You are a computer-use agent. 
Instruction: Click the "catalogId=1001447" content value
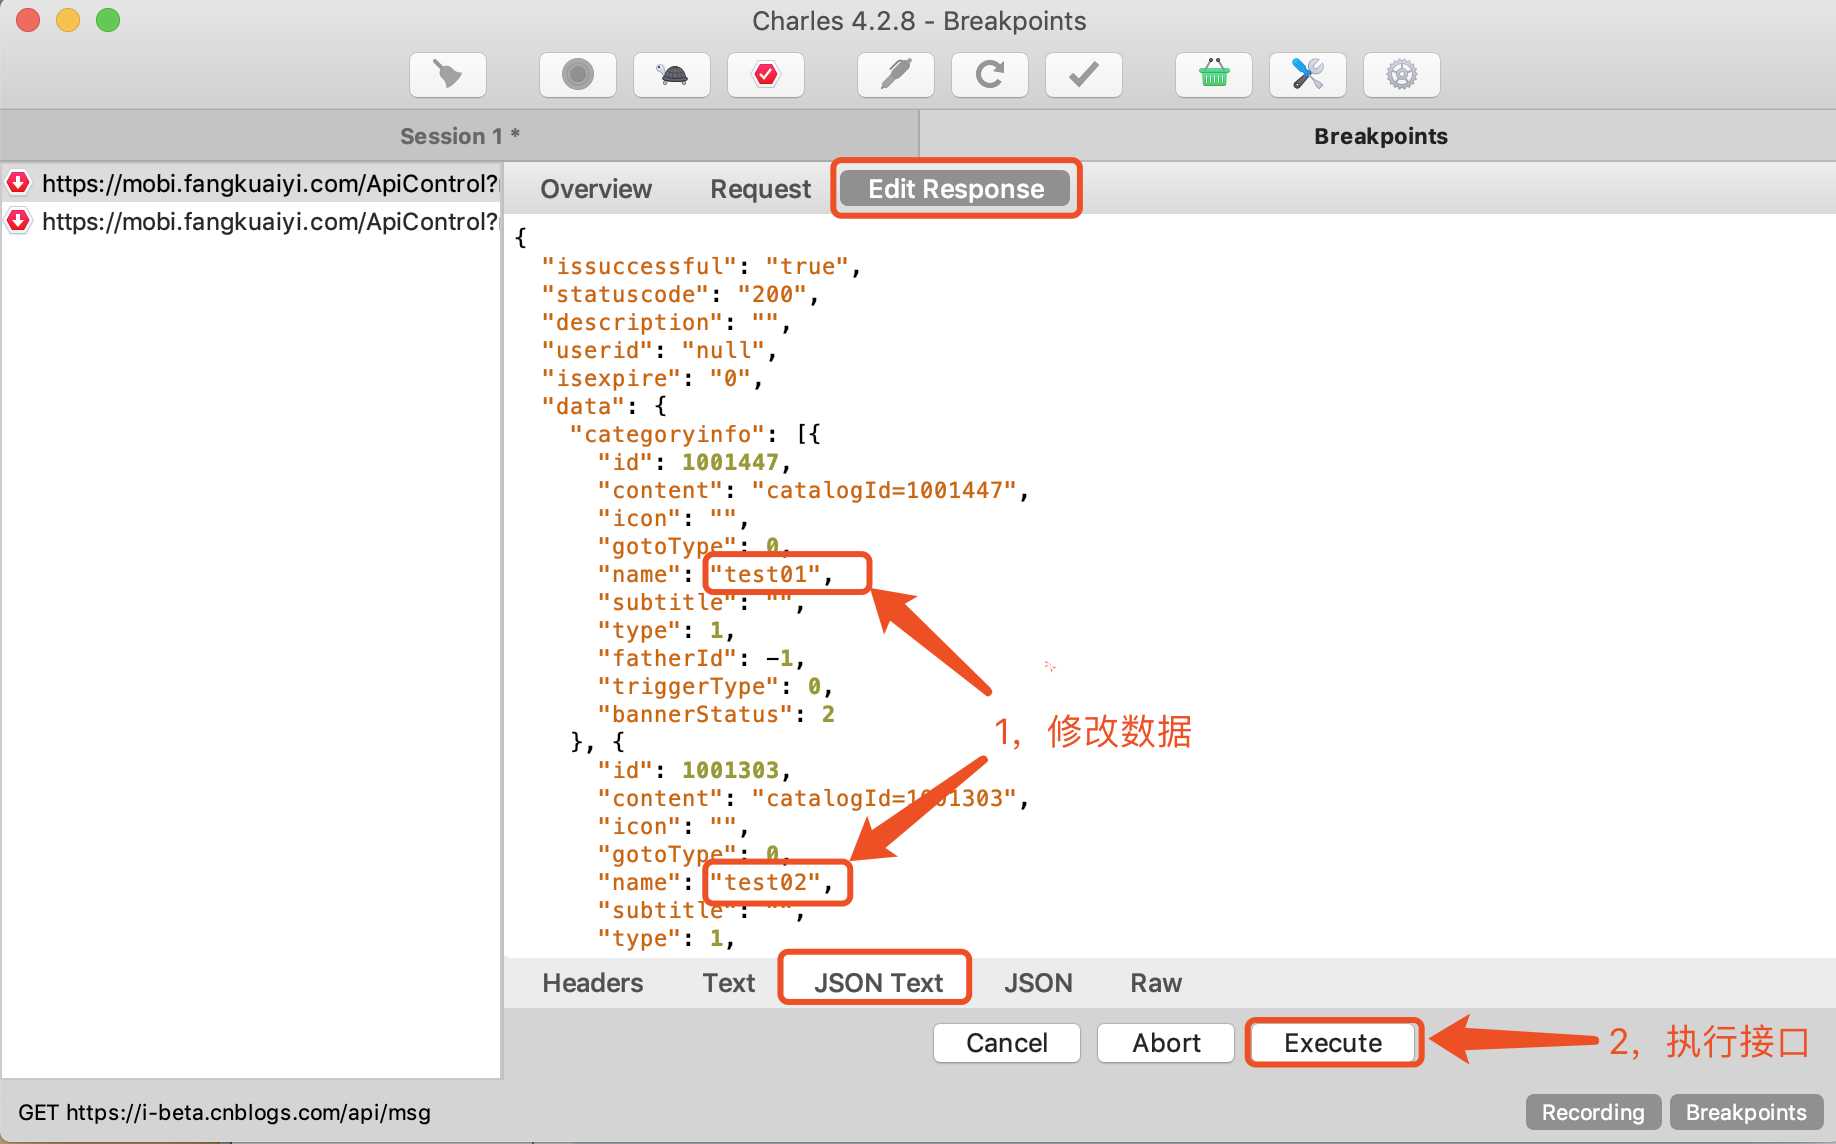tap(884, 491)
